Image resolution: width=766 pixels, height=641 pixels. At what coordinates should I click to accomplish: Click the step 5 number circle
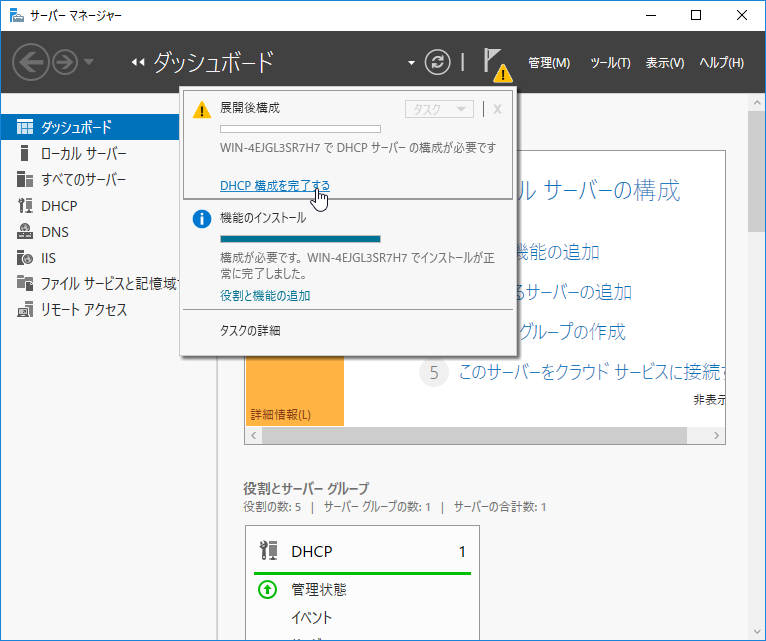(x=434, y=373)
